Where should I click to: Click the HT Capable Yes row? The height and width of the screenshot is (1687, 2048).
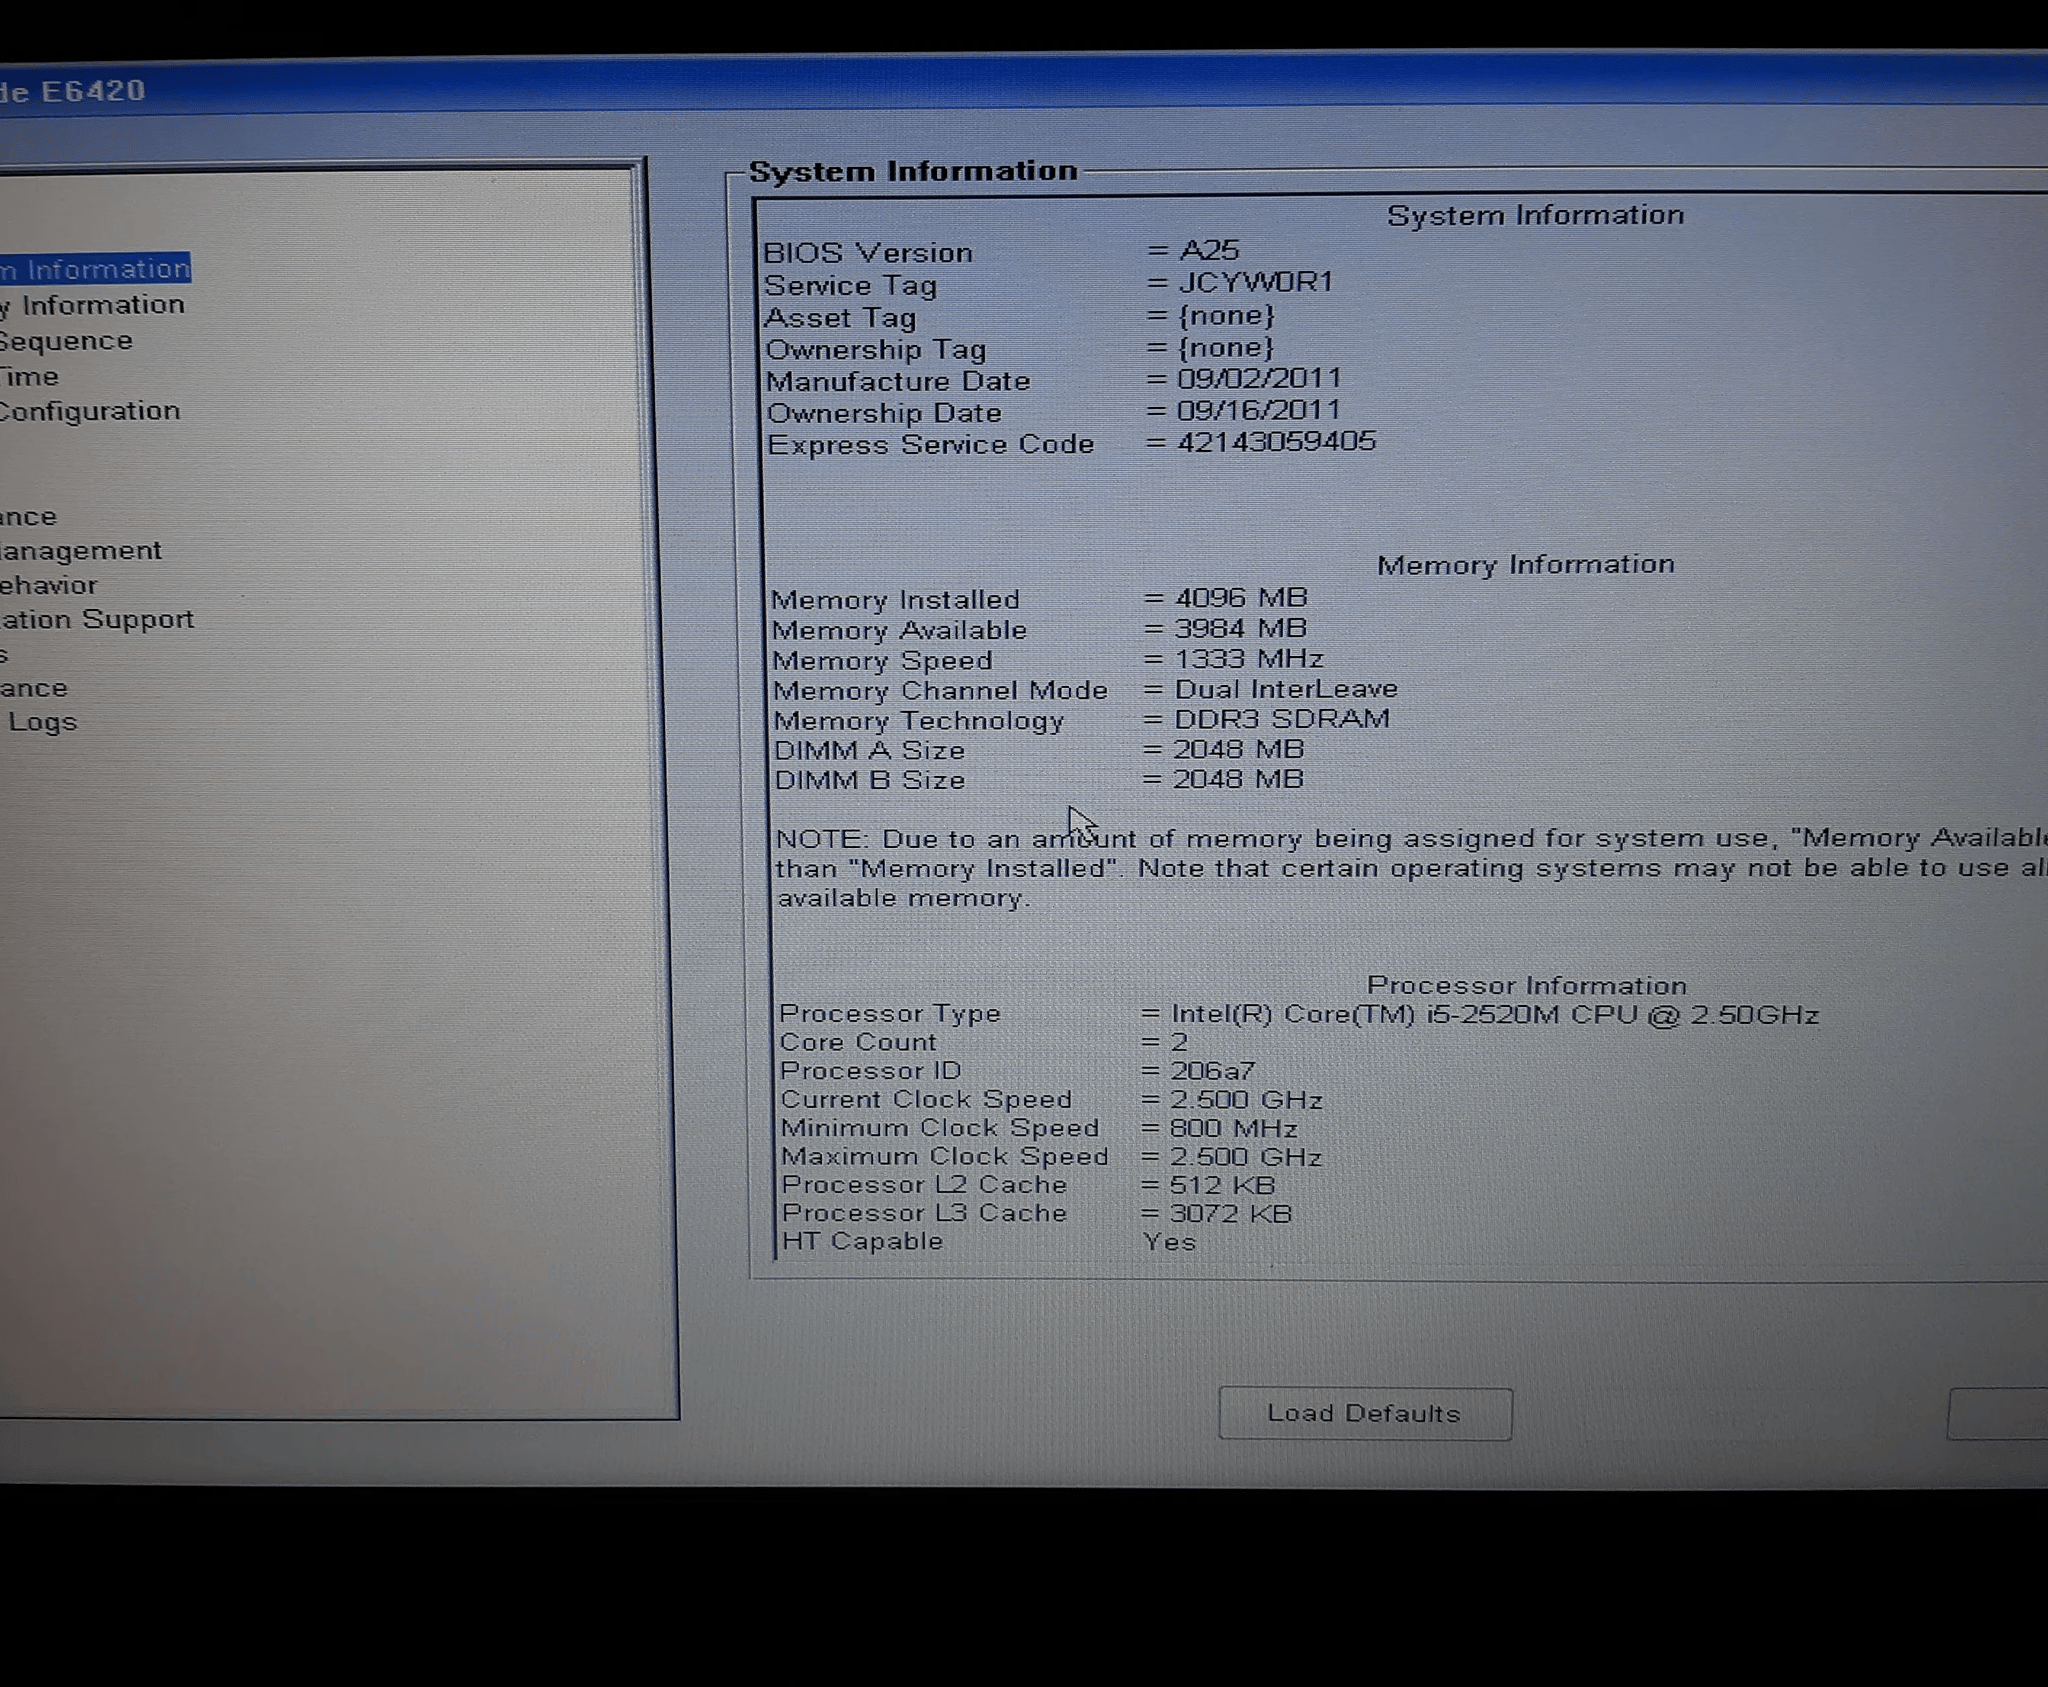click(x=989, y=1242)
